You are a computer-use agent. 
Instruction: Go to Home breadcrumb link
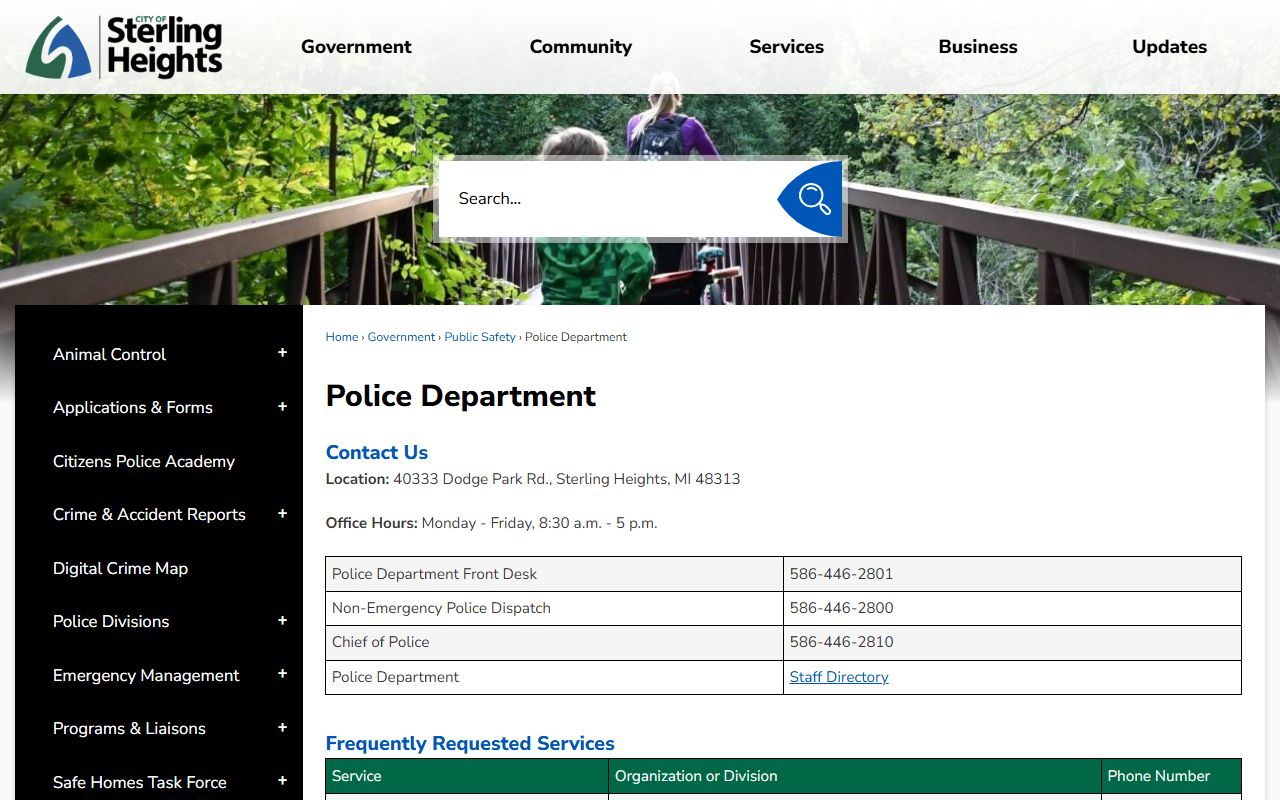(x=341, y=337)
